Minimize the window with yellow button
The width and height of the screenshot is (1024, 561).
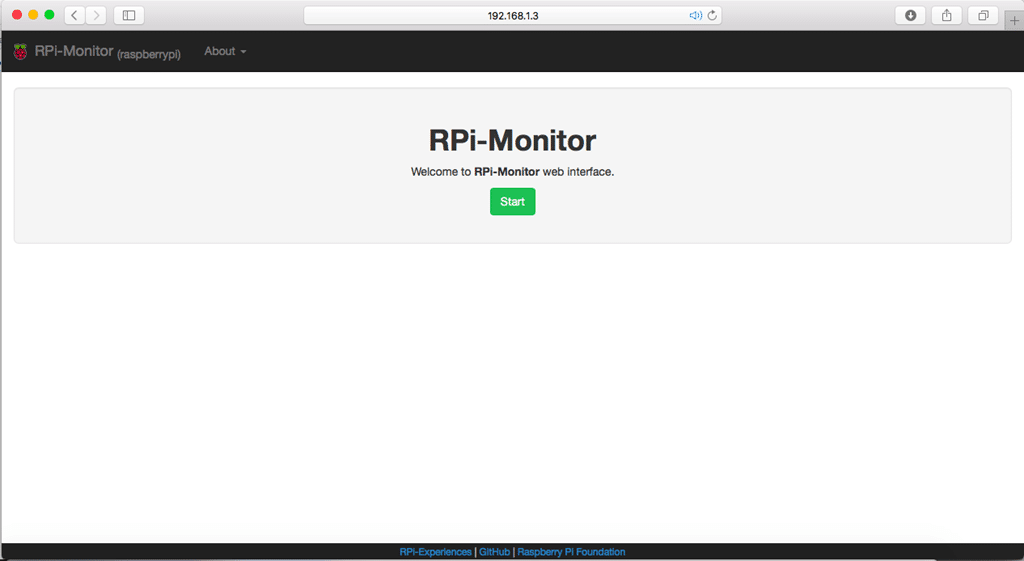(33, 14)
